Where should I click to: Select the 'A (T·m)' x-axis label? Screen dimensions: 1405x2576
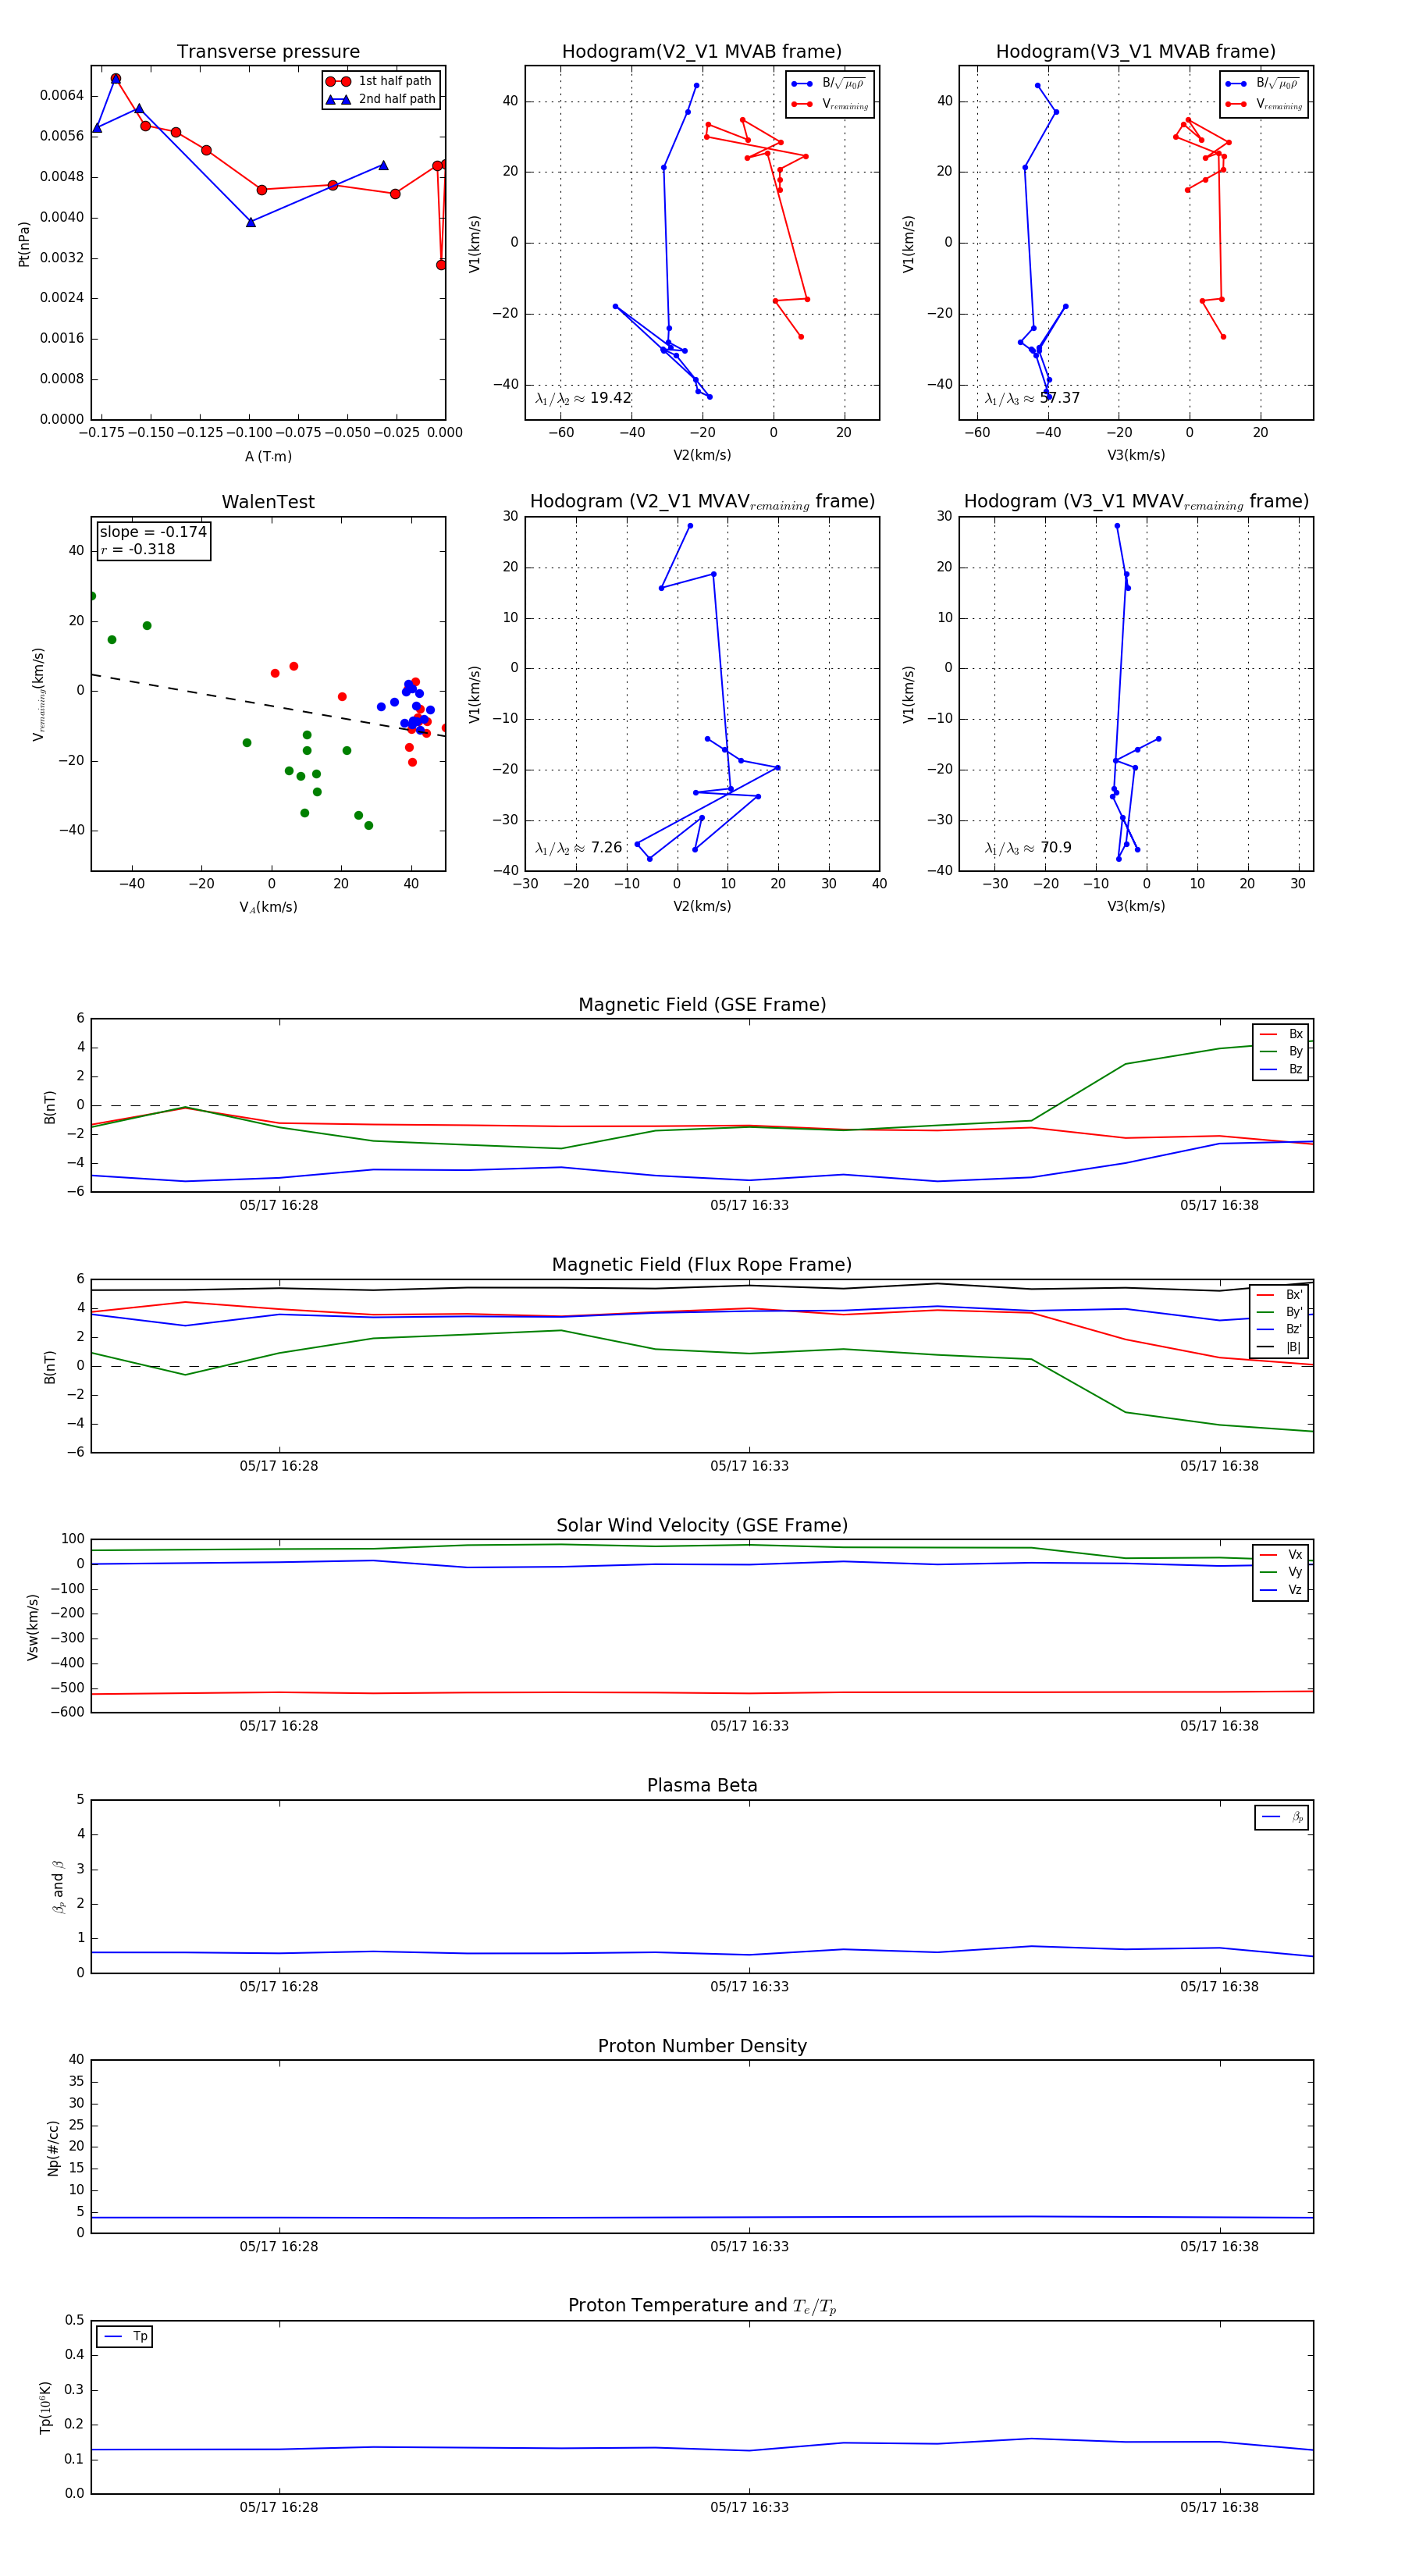tap(268, 456)
